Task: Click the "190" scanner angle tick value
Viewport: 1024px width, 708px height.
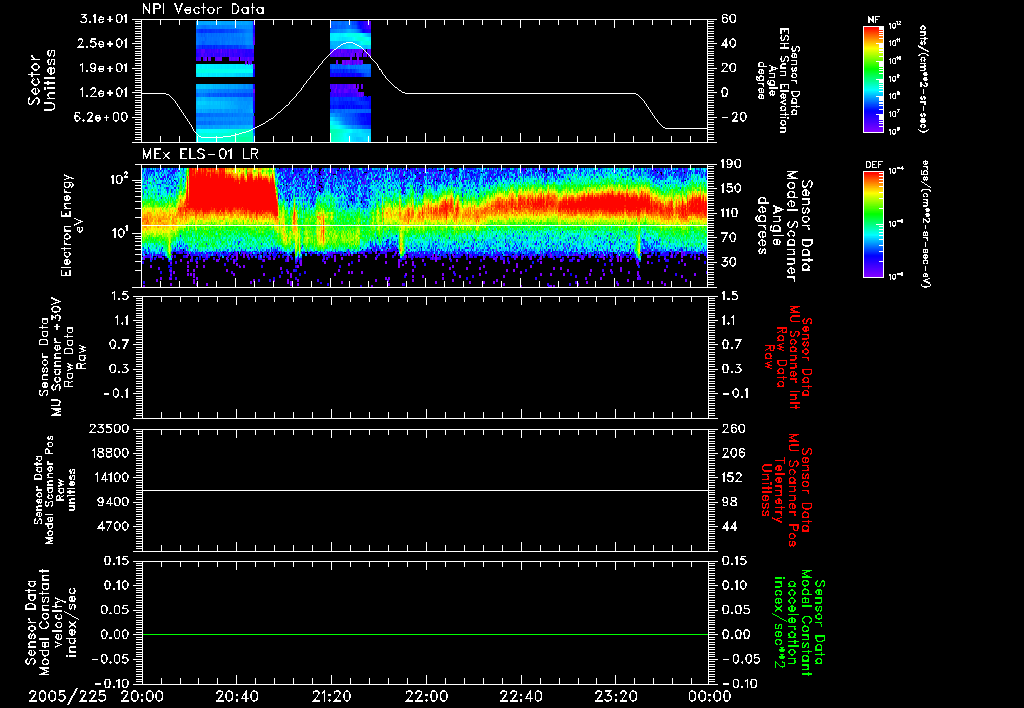Action: [x=731, y=164]
